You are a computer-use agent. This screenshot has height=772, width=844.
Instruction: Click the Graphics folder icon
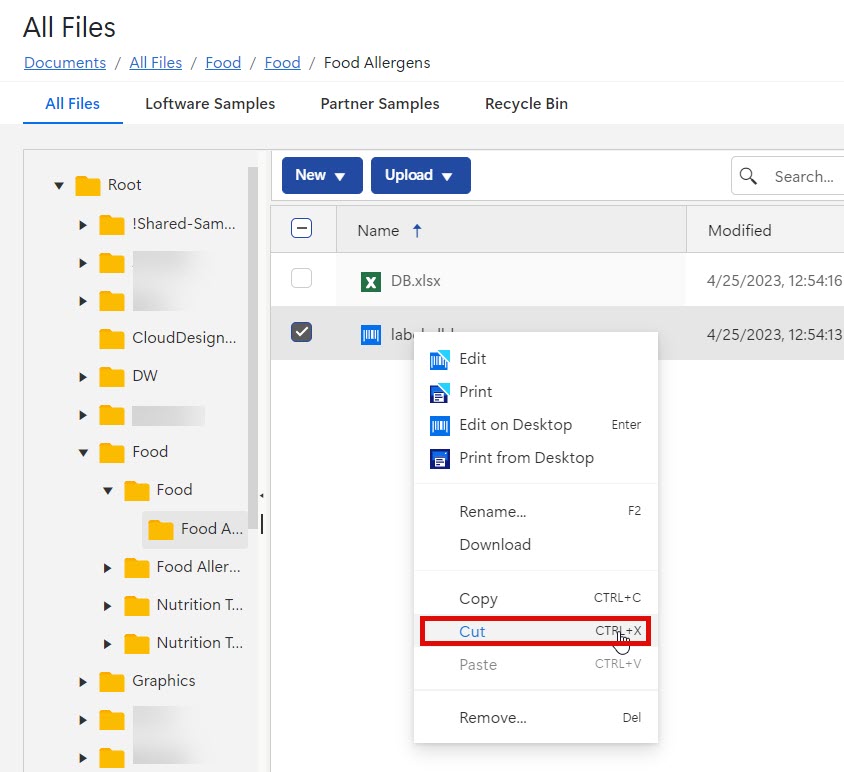click(112, 681)
